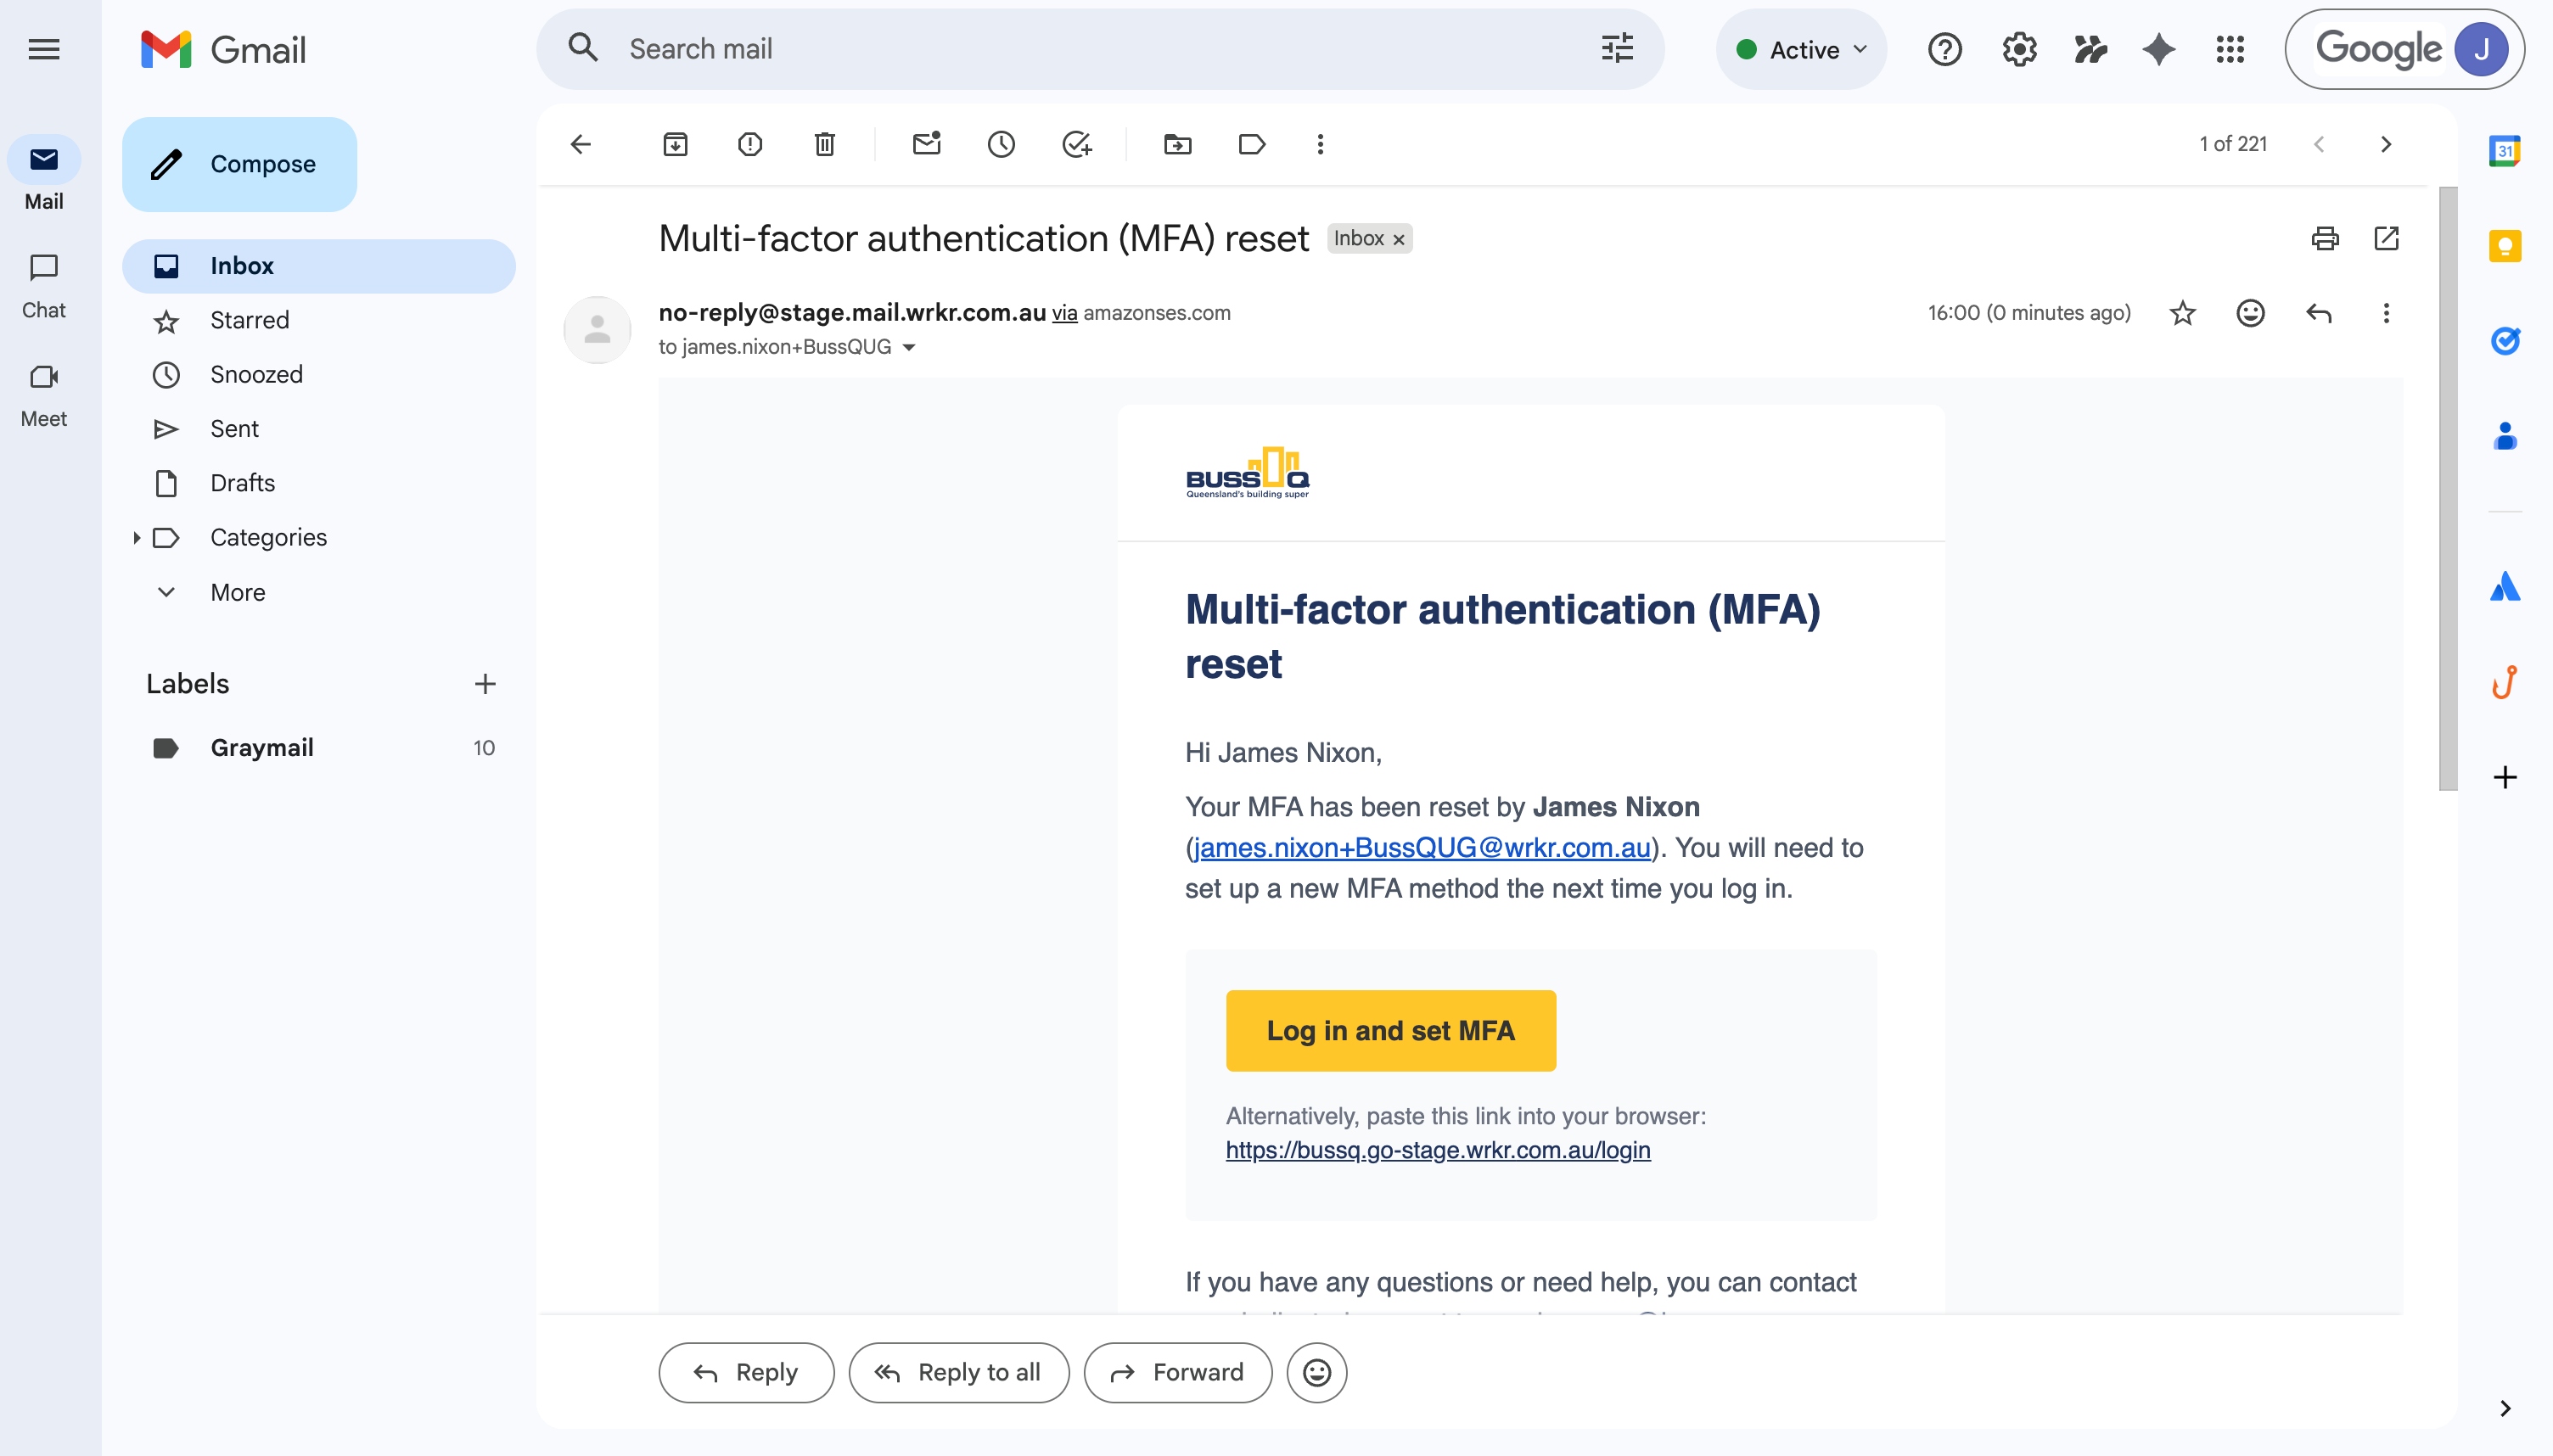
Task: Open Google Keep side panel
Action: (2504, 246)
